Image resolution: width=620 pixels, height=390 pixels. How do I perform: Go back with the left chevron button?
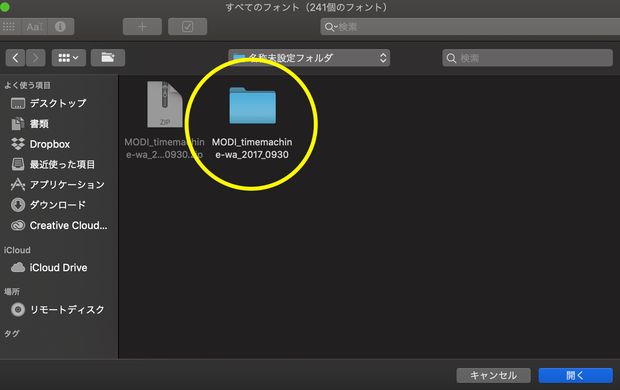coord(15,58)
